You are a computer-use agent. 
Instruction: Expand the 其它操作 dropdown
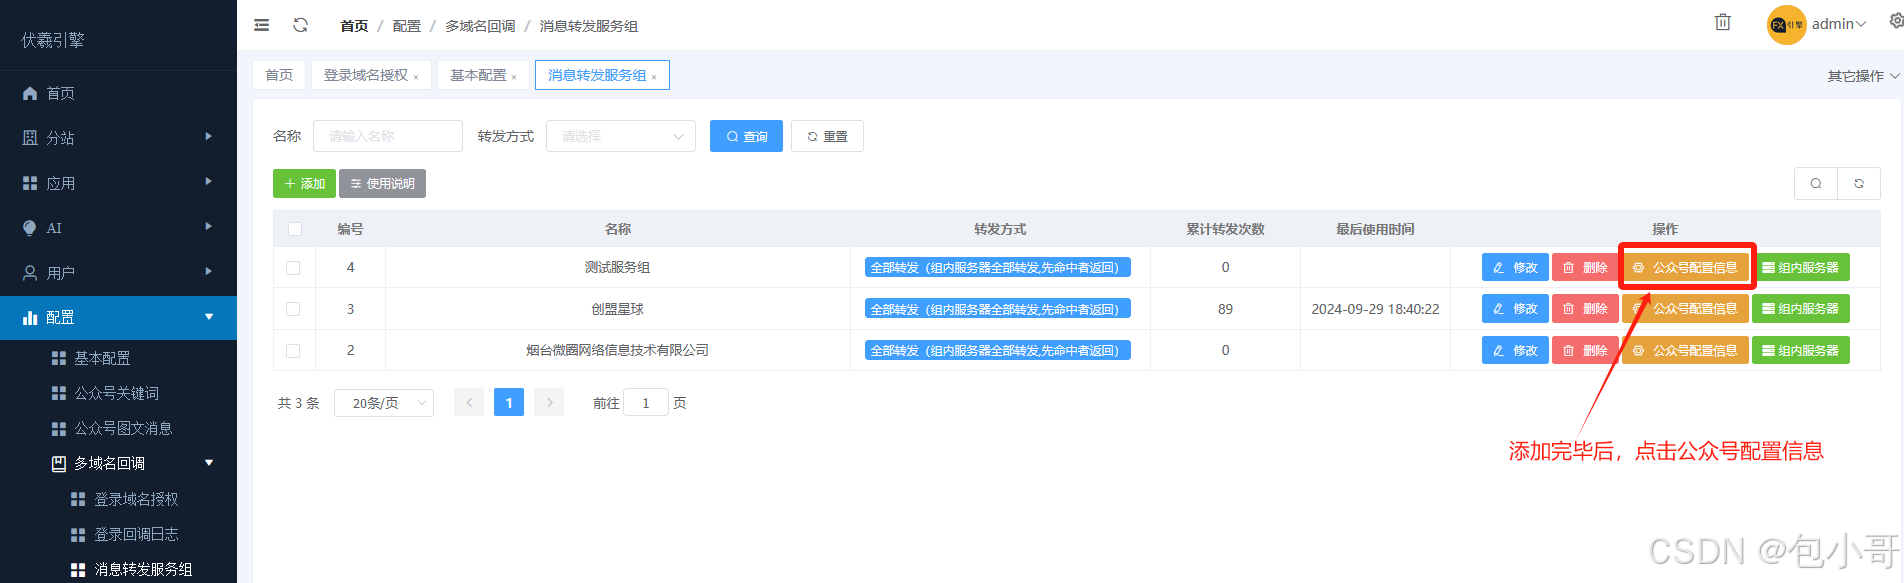click(x=1862, y=76)
